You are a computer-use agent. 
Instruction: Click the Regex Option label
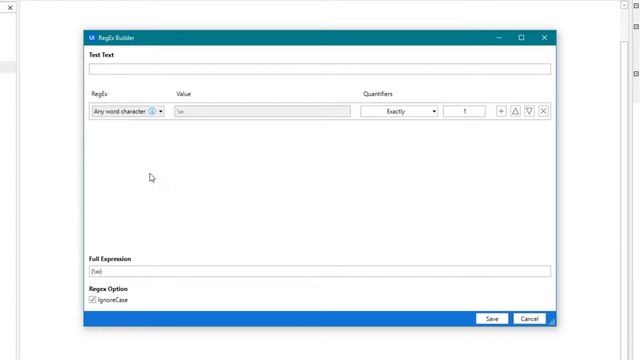[x=108, y=289]
